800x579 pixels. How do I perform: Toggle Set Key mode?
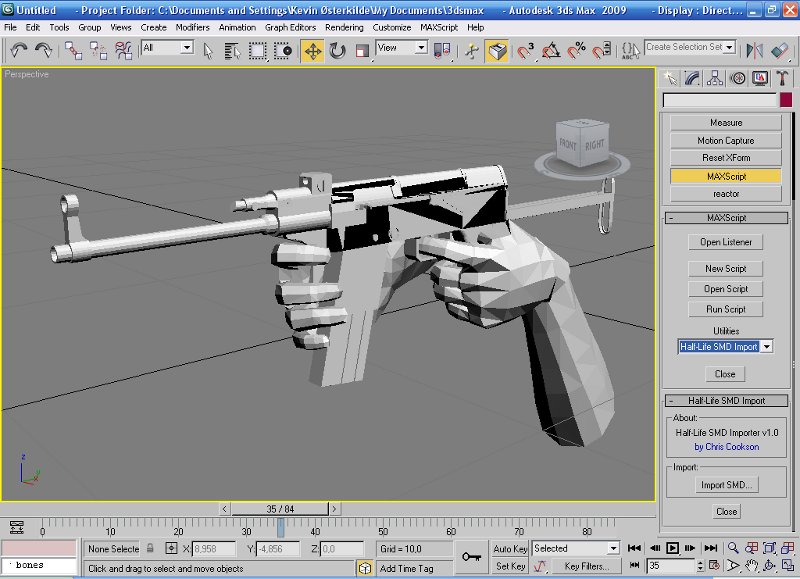pos(510,566)
